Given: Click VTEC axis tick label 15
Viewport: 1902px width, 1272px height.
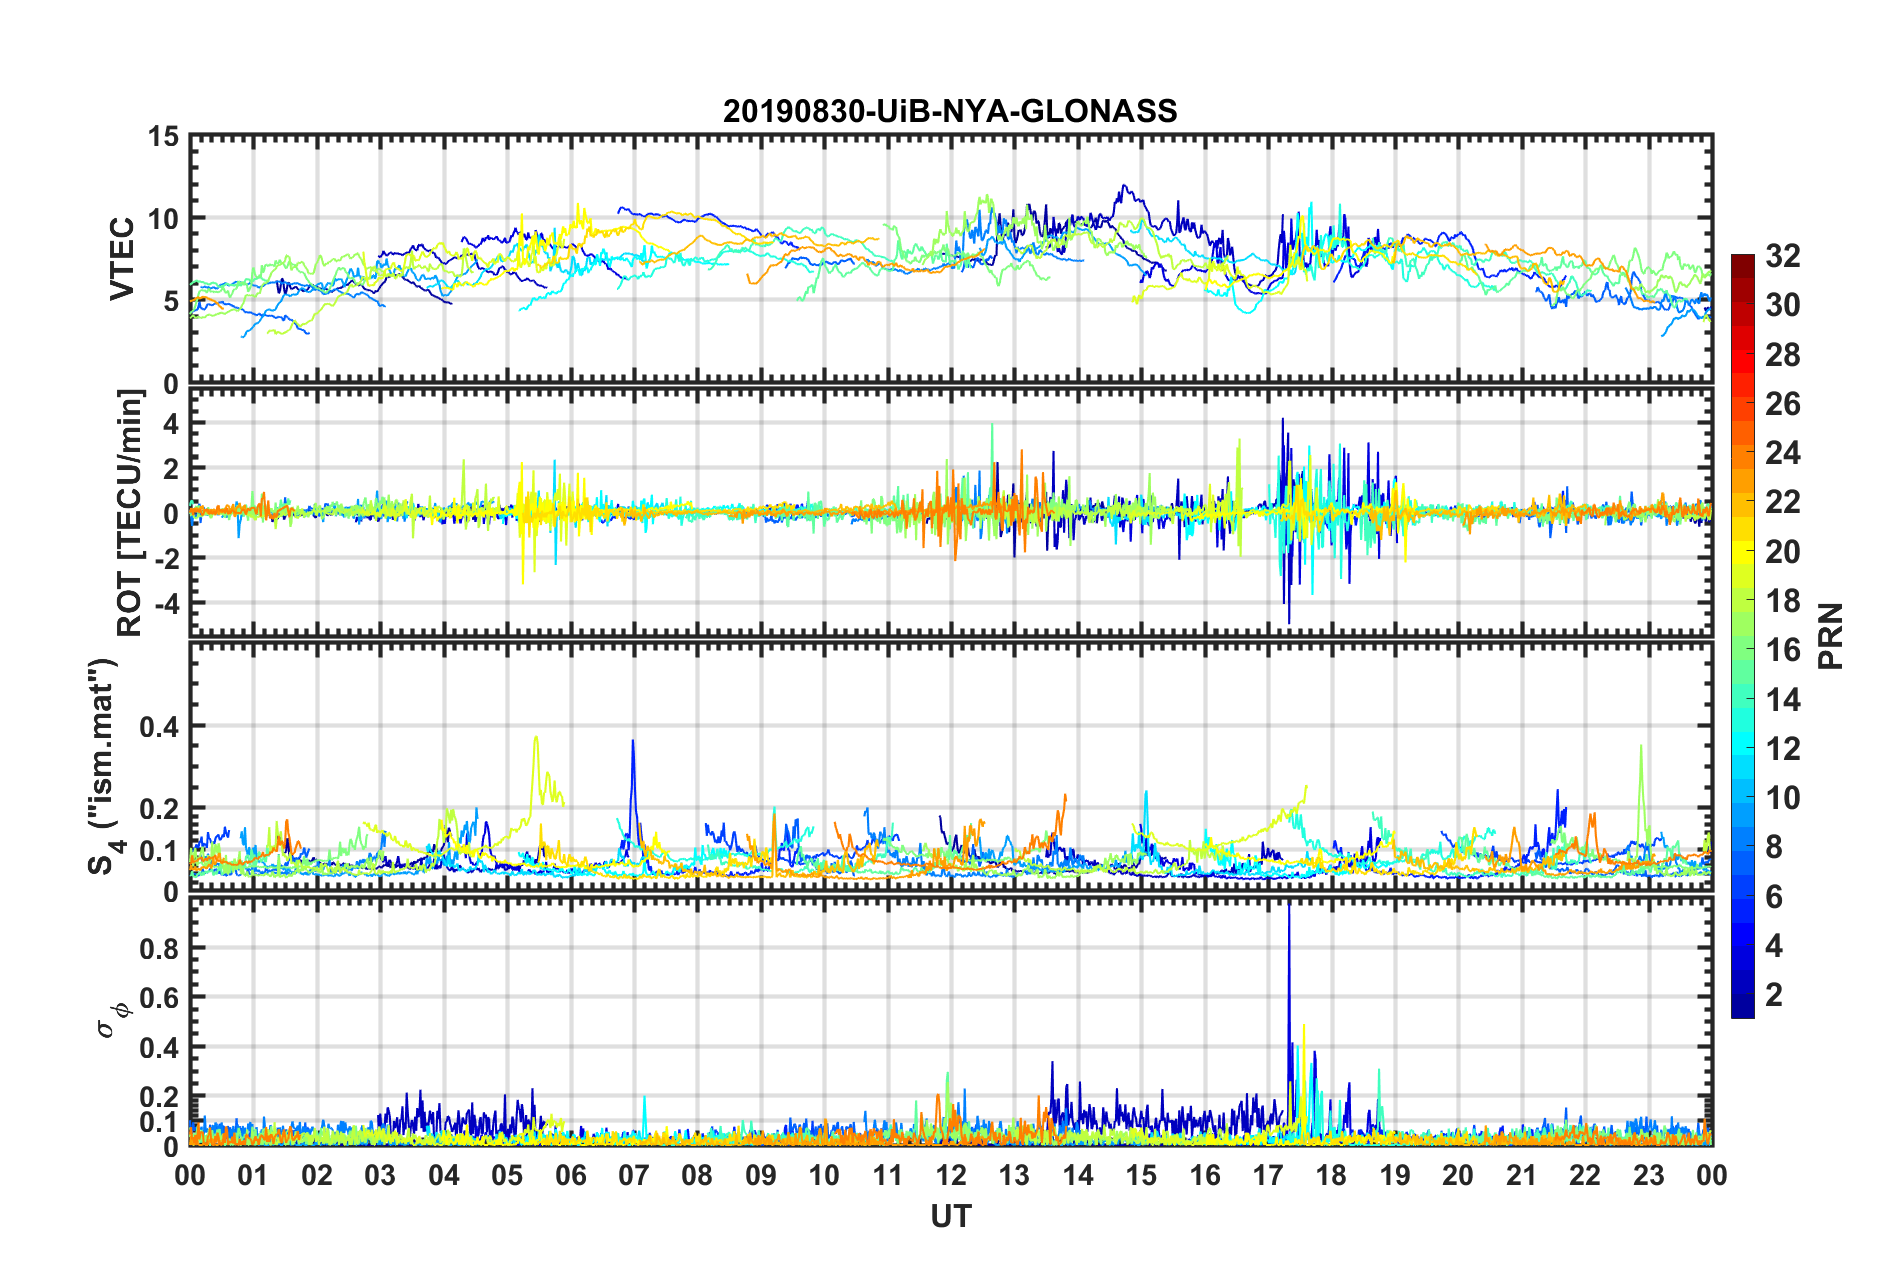Looking at the screenshot, I should (x=164, y=136).
